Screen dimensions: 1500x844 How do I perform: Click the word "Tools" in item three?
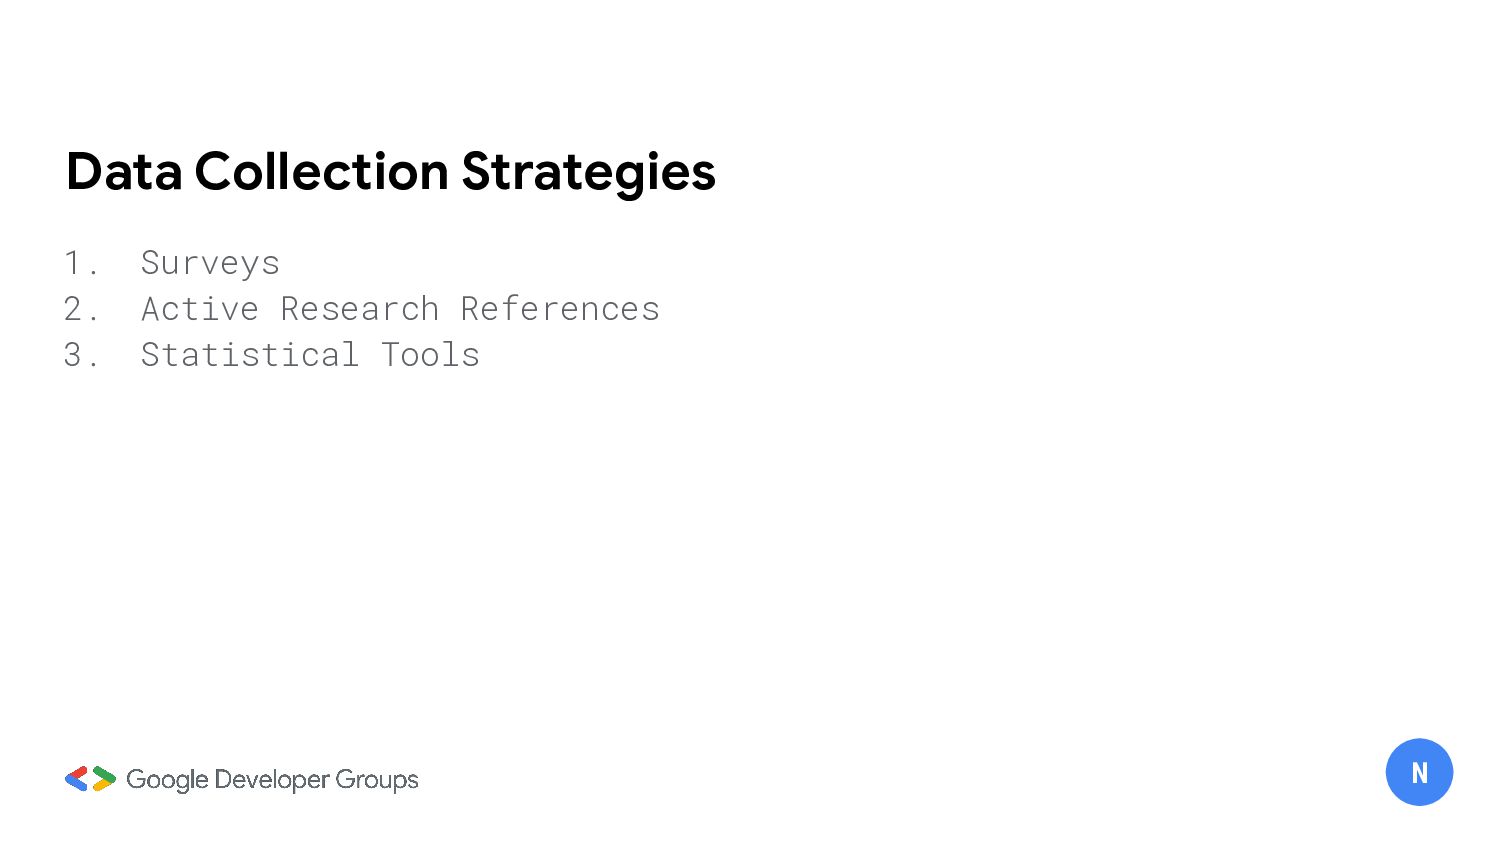(x=430, y=355)
